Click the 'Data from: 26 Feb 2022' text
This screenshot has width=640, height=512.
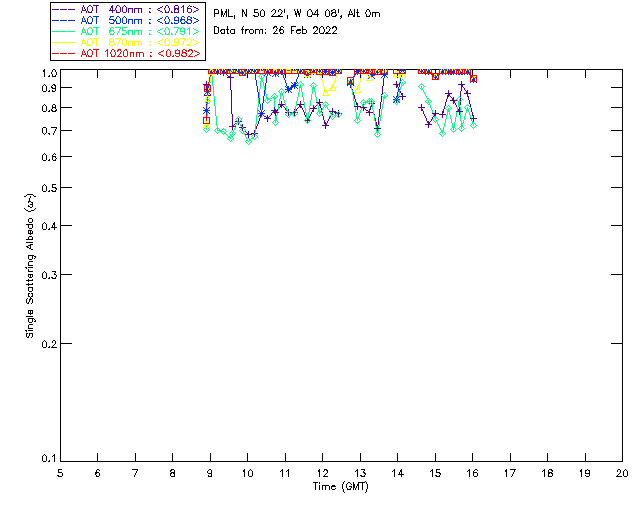click(276, 31)
